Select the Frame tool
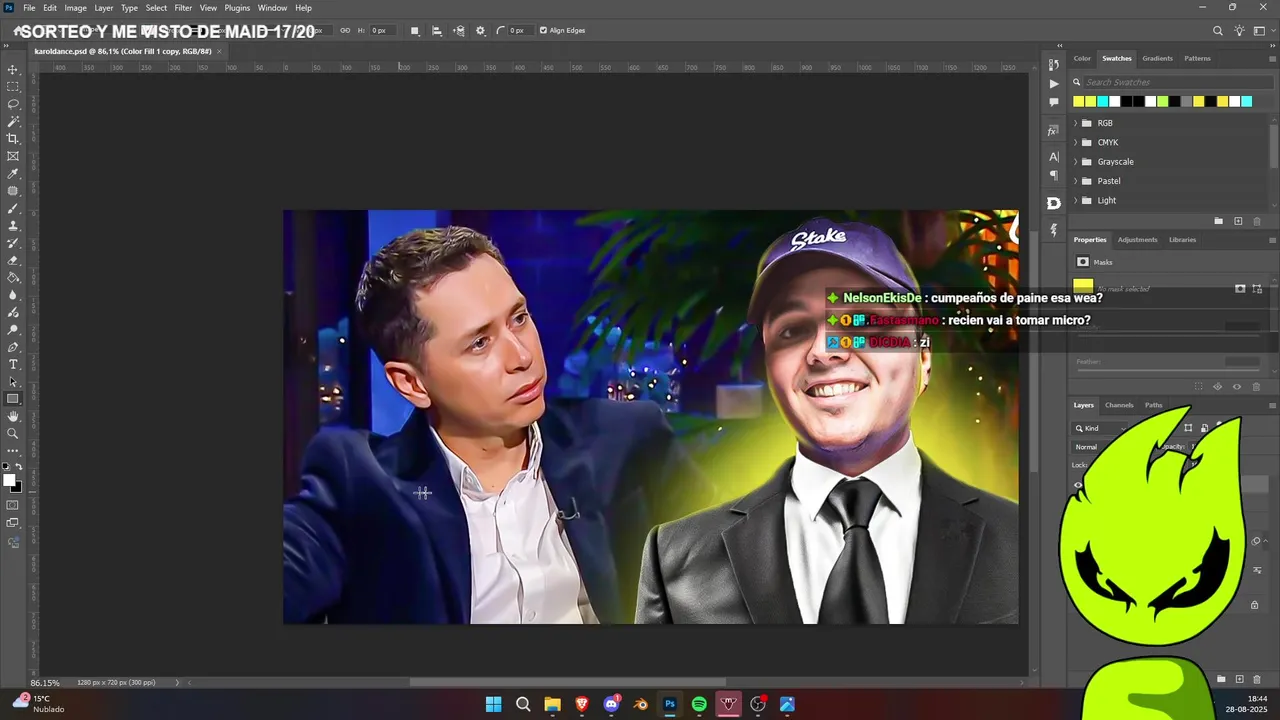Screen dimensions: 1280x720 (13, 156)
